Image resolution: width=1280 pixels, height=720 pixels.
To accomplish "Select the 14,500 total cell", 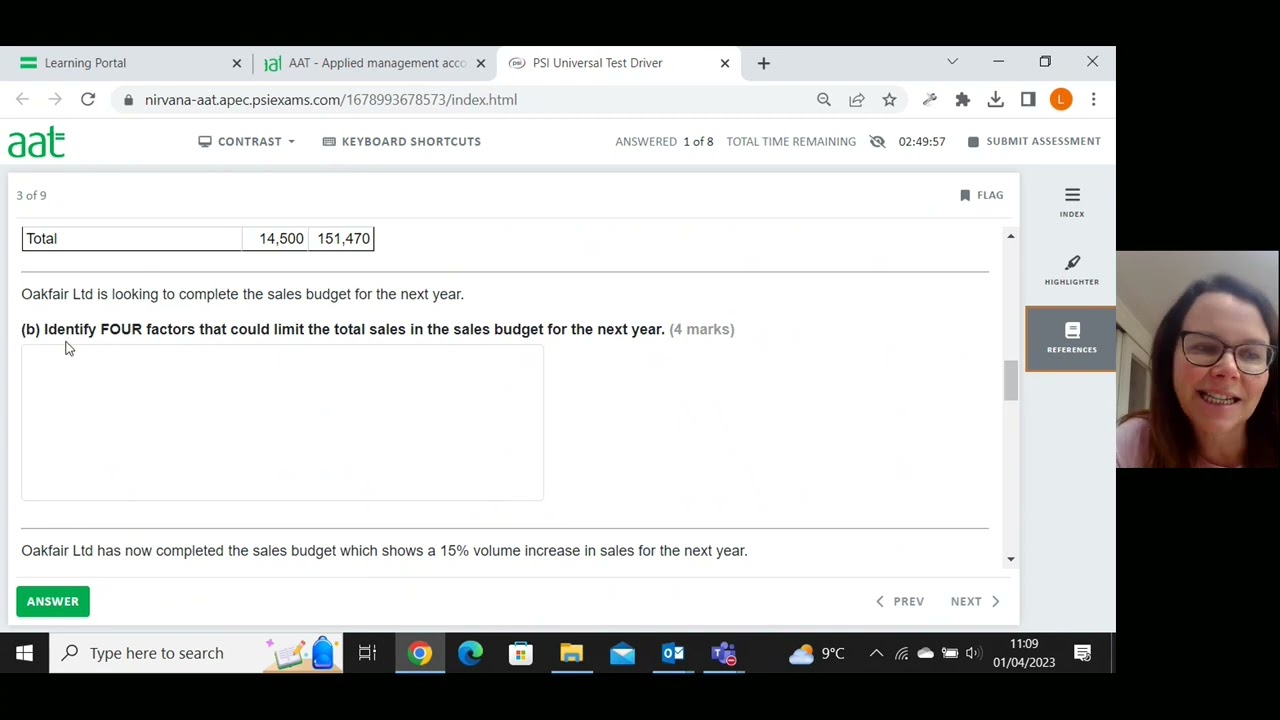I will tap(276, 238).
